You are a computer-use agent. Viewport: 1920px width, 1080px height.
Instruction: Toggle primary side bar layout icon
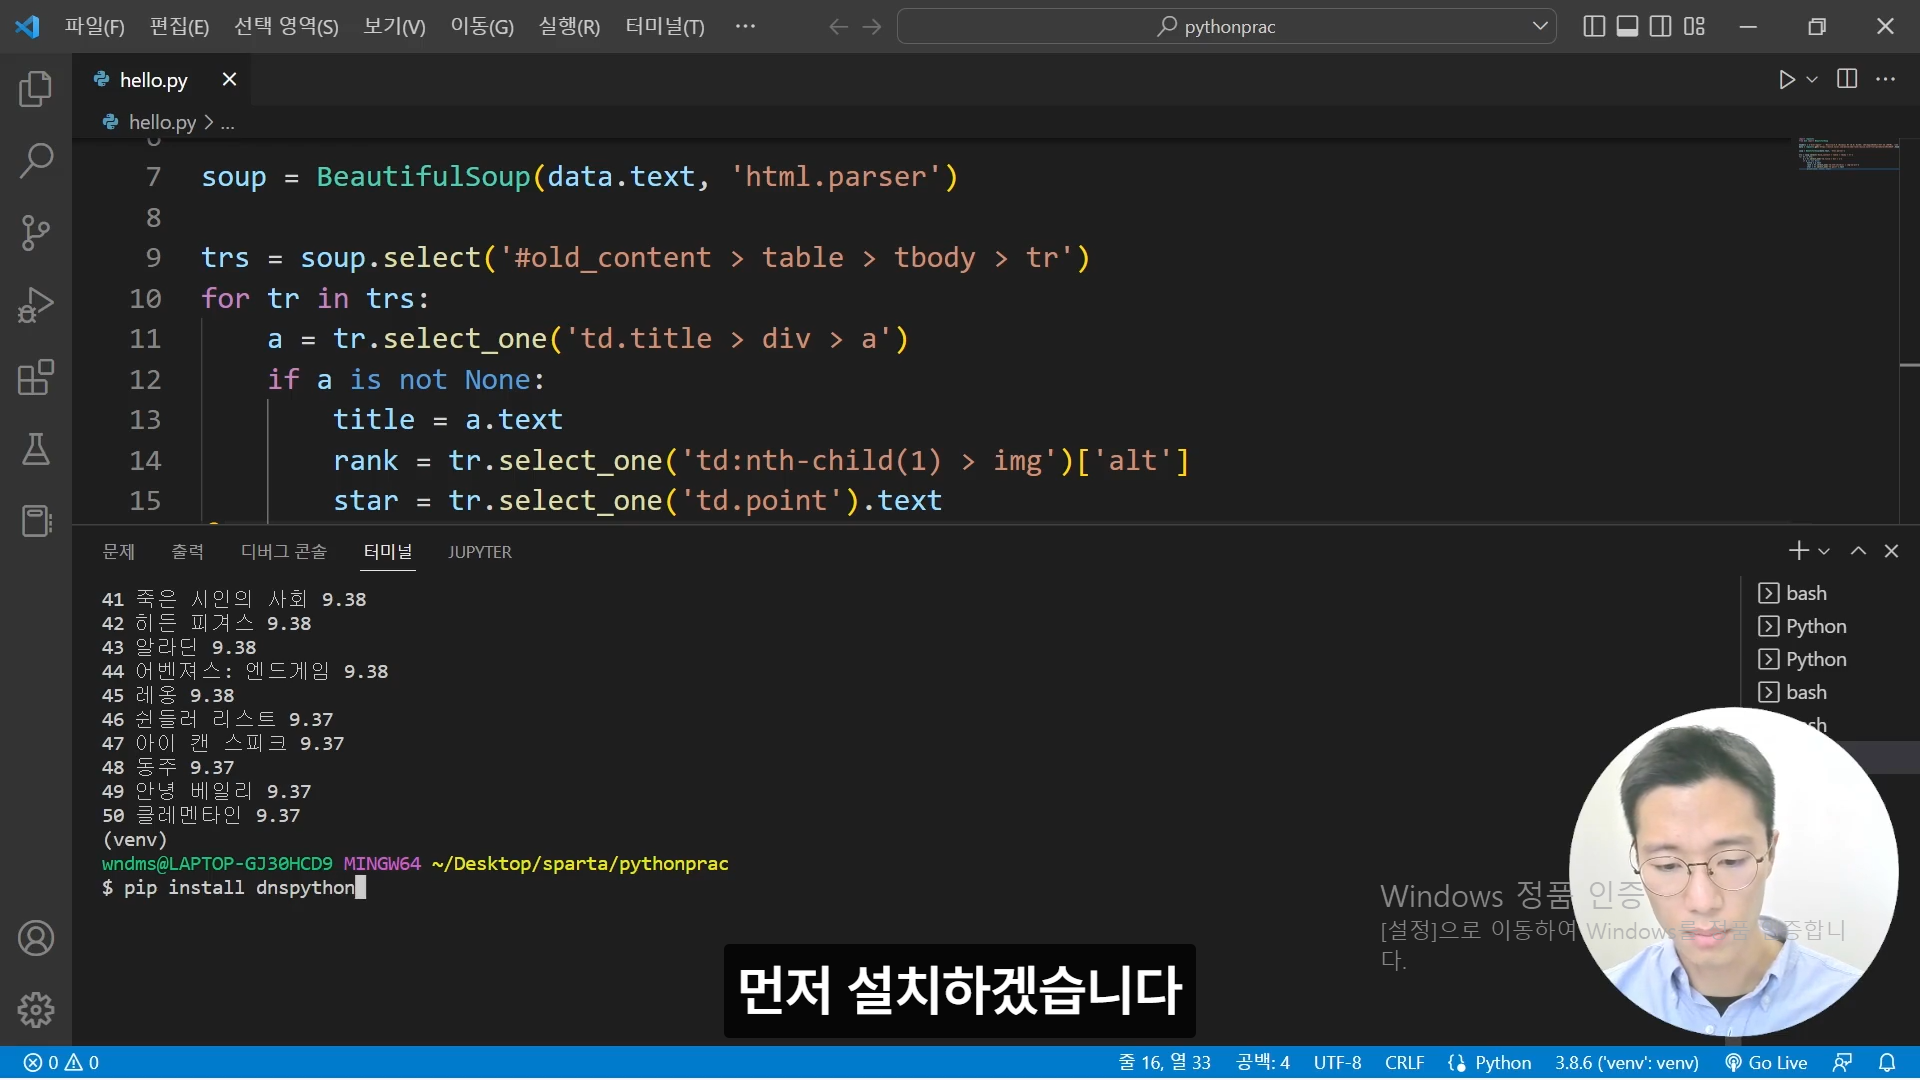[1594, 26]
